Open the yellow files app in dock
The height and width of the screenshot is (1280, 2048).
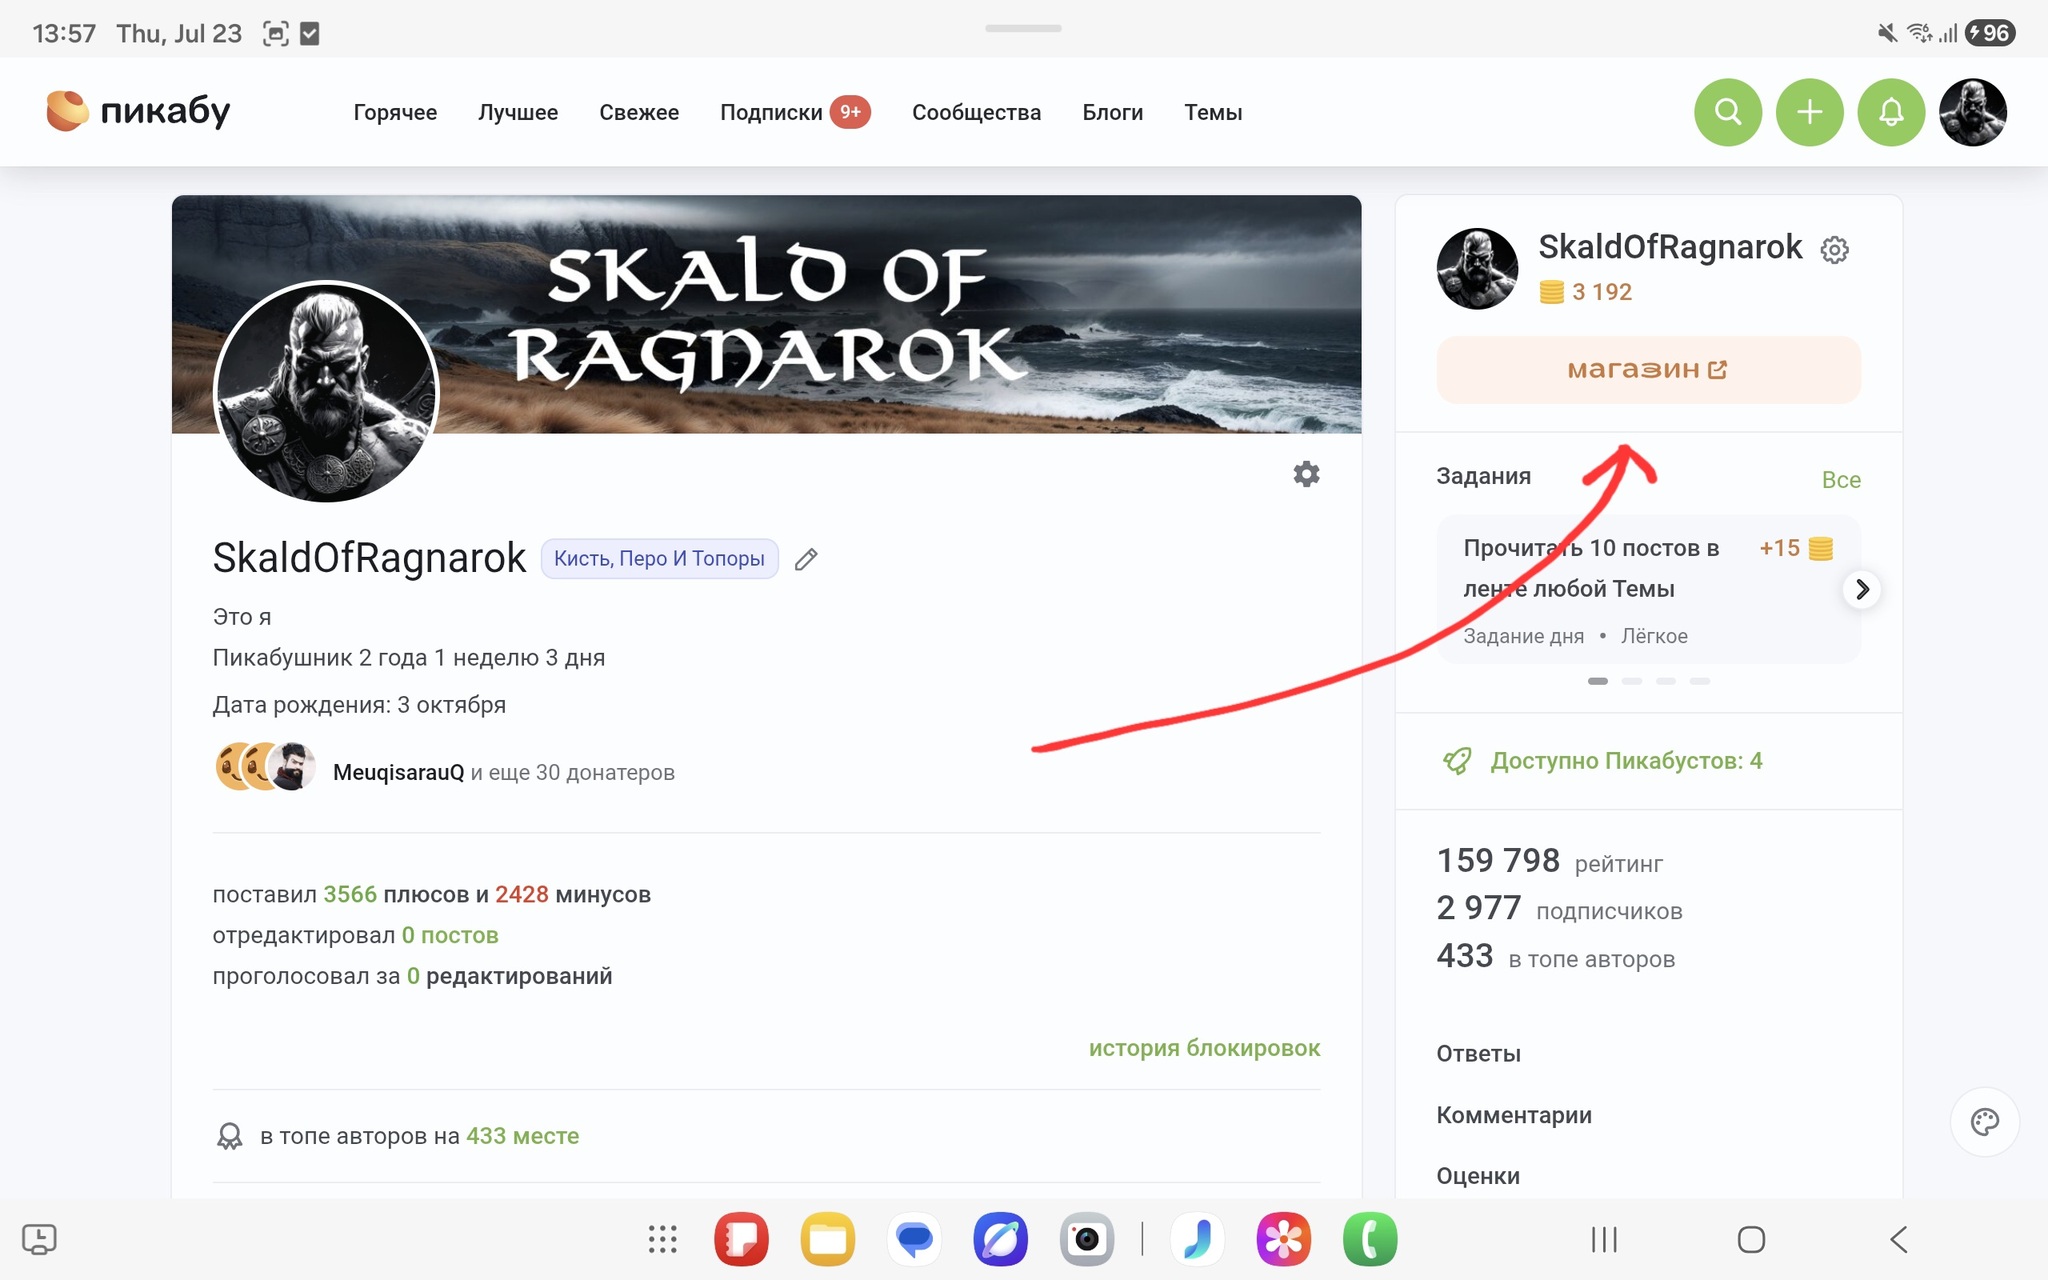click(828, 1239)
